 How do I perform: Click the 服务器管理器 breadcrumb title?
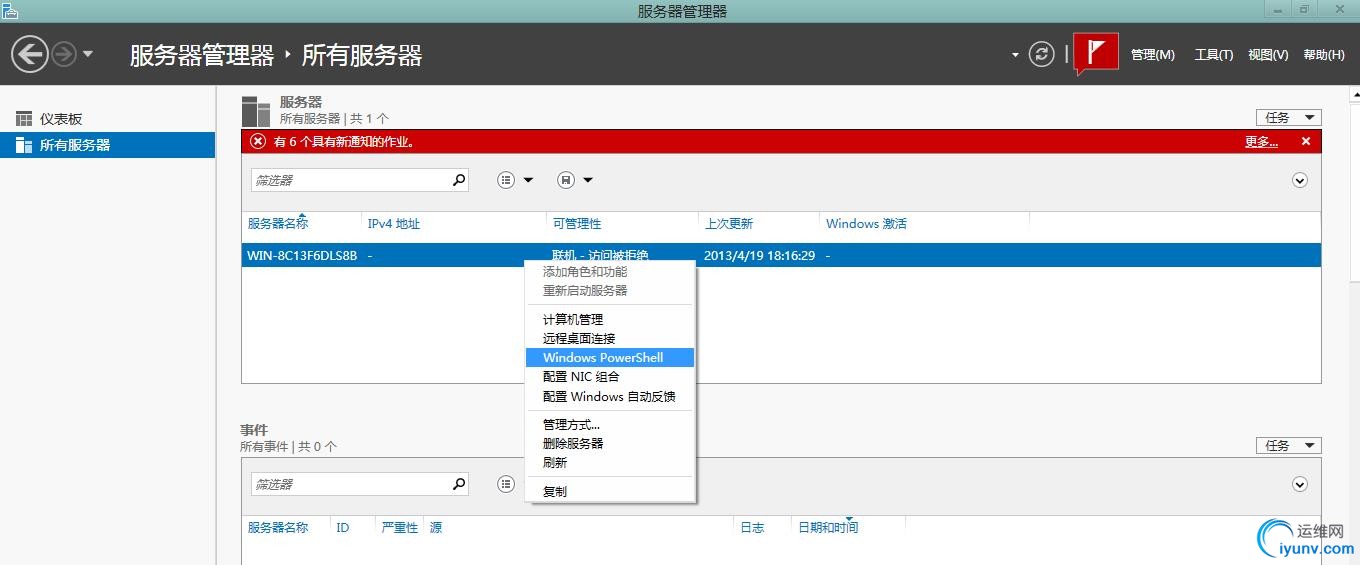tap(202, 55)
